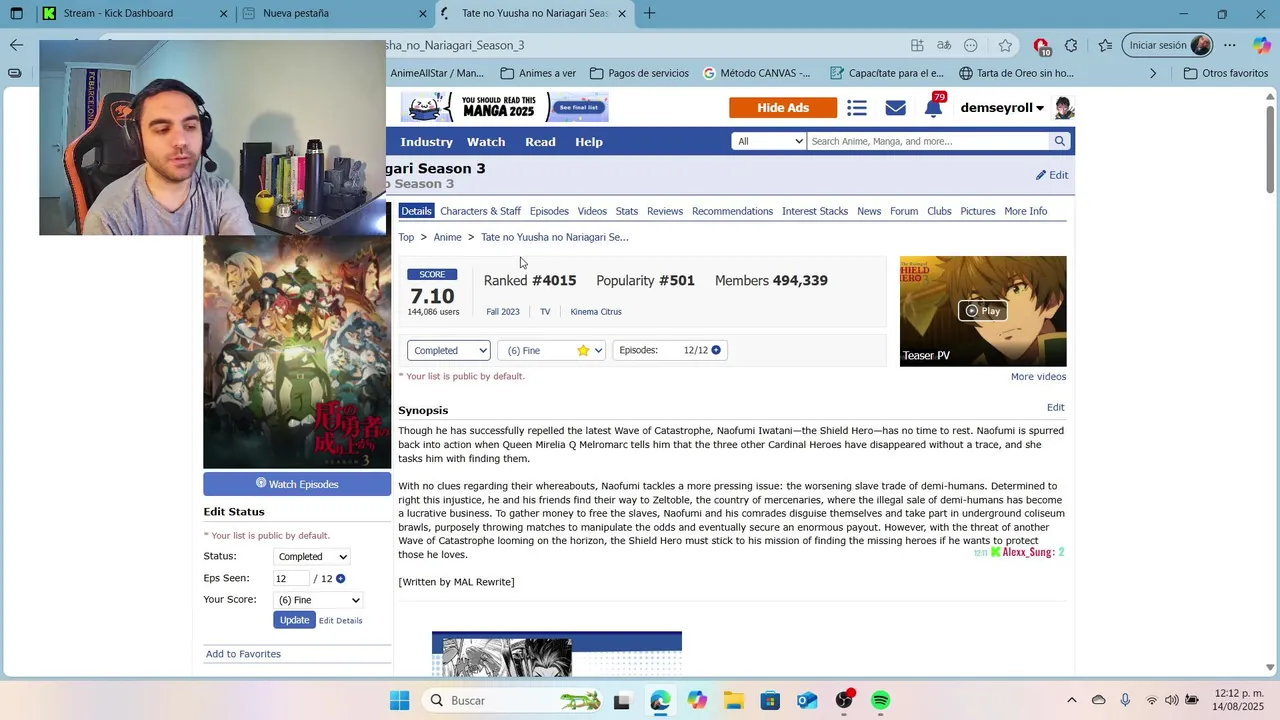Click the Kinema Citrus studio link
The width and height of the screenshot is (1280, 720).
[596, 312]
